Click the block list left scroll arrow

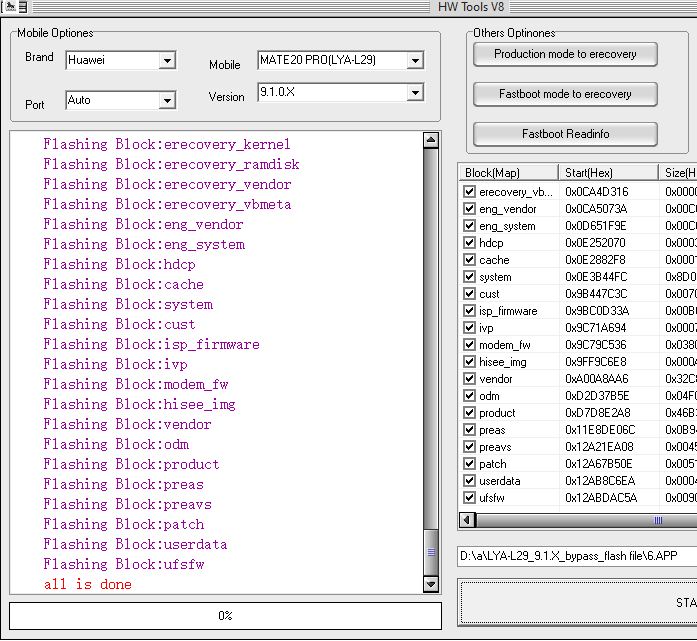(x=466, y=520)
